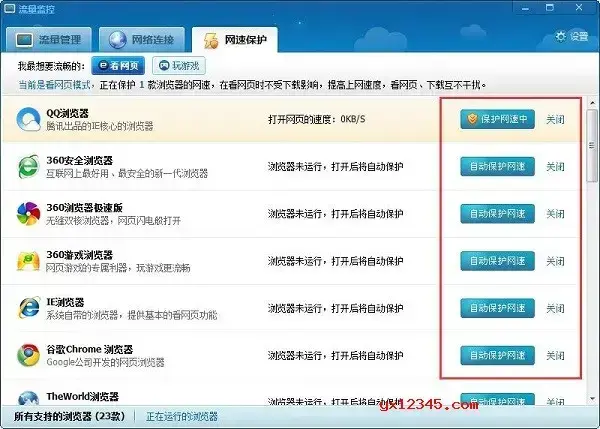Click the 360安全浏览器 icon

[x=28, y=166]
